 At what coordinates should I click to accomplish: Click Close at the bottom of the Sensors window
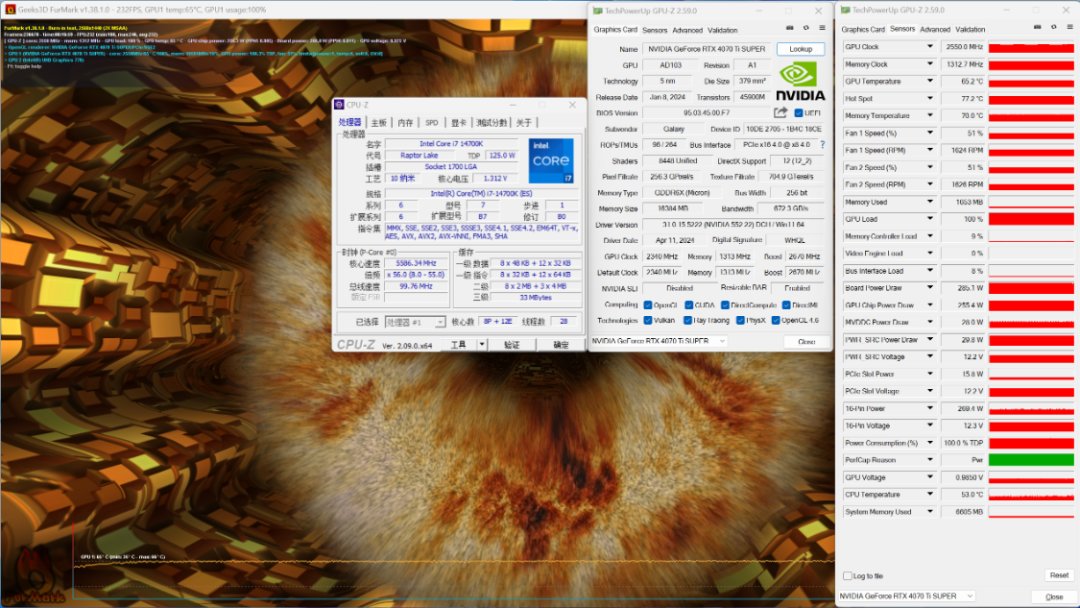coord(1054,596)
